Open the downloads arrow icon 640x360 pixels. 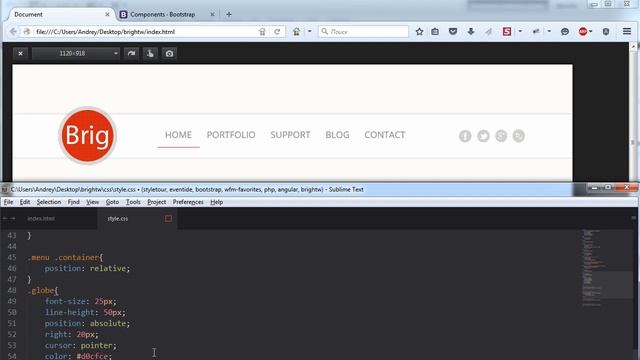[471, 31]
